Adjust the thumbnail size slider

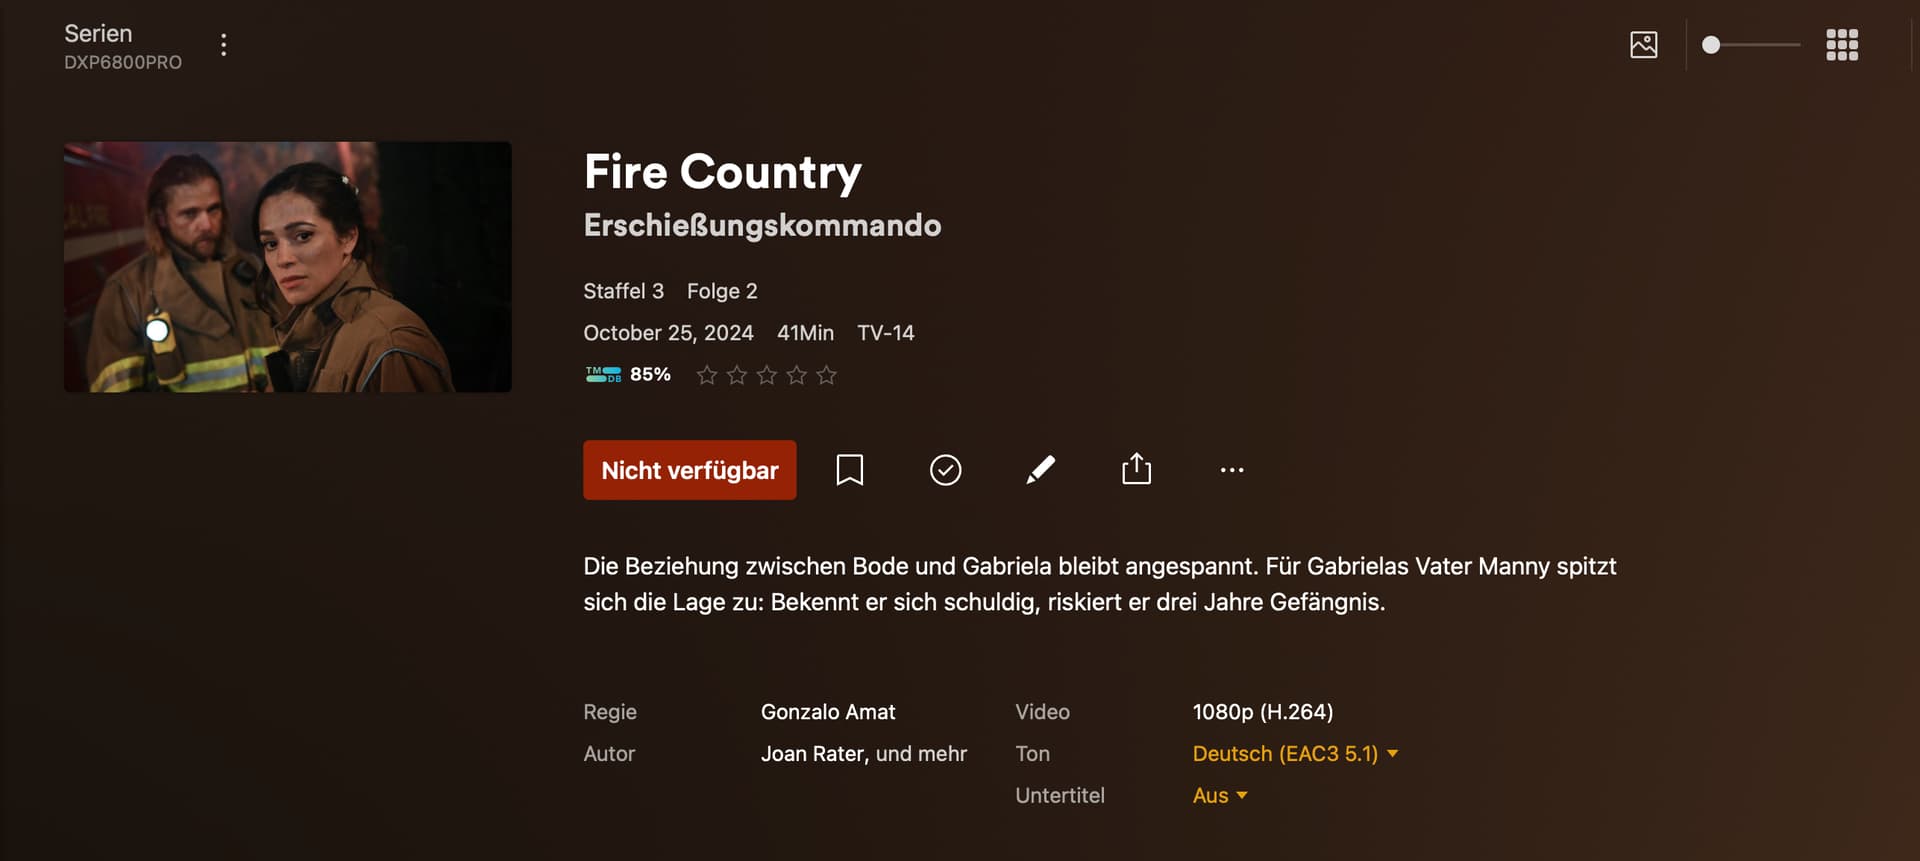coord(1750,45)
